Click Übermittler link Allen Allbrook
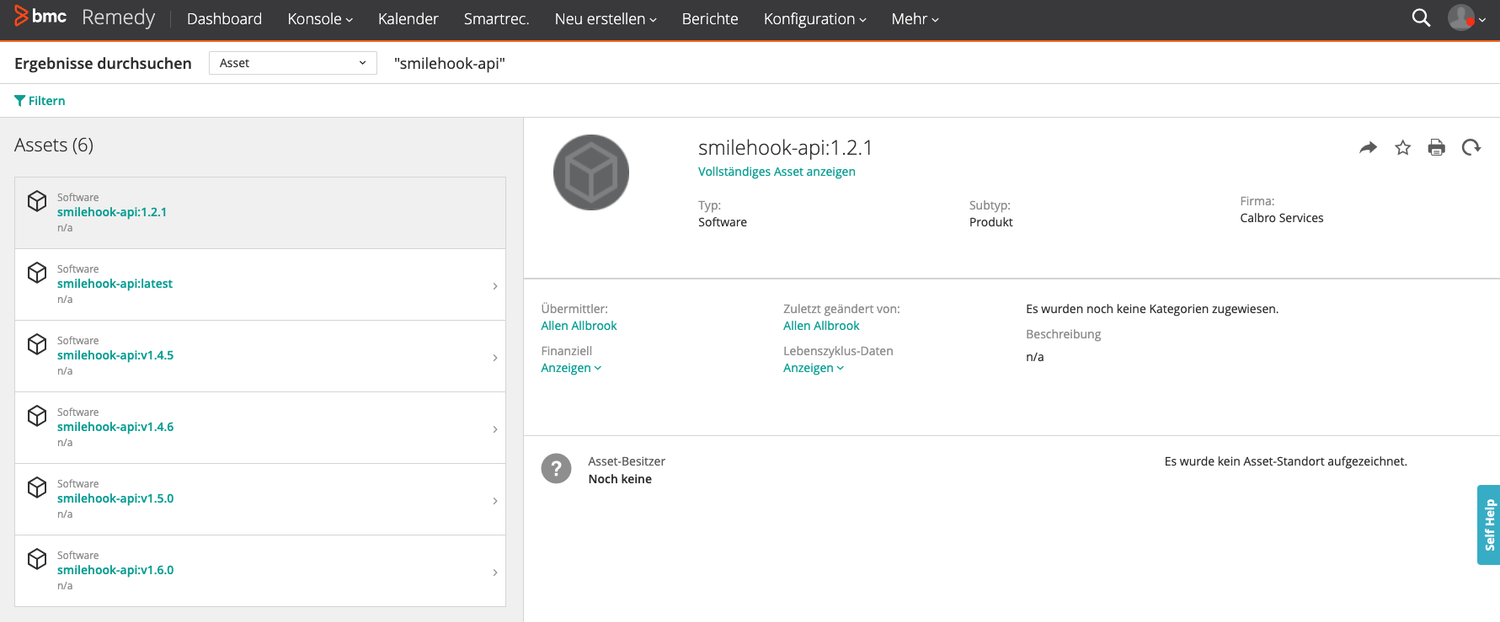1500x622 pixels. (579, 326)
